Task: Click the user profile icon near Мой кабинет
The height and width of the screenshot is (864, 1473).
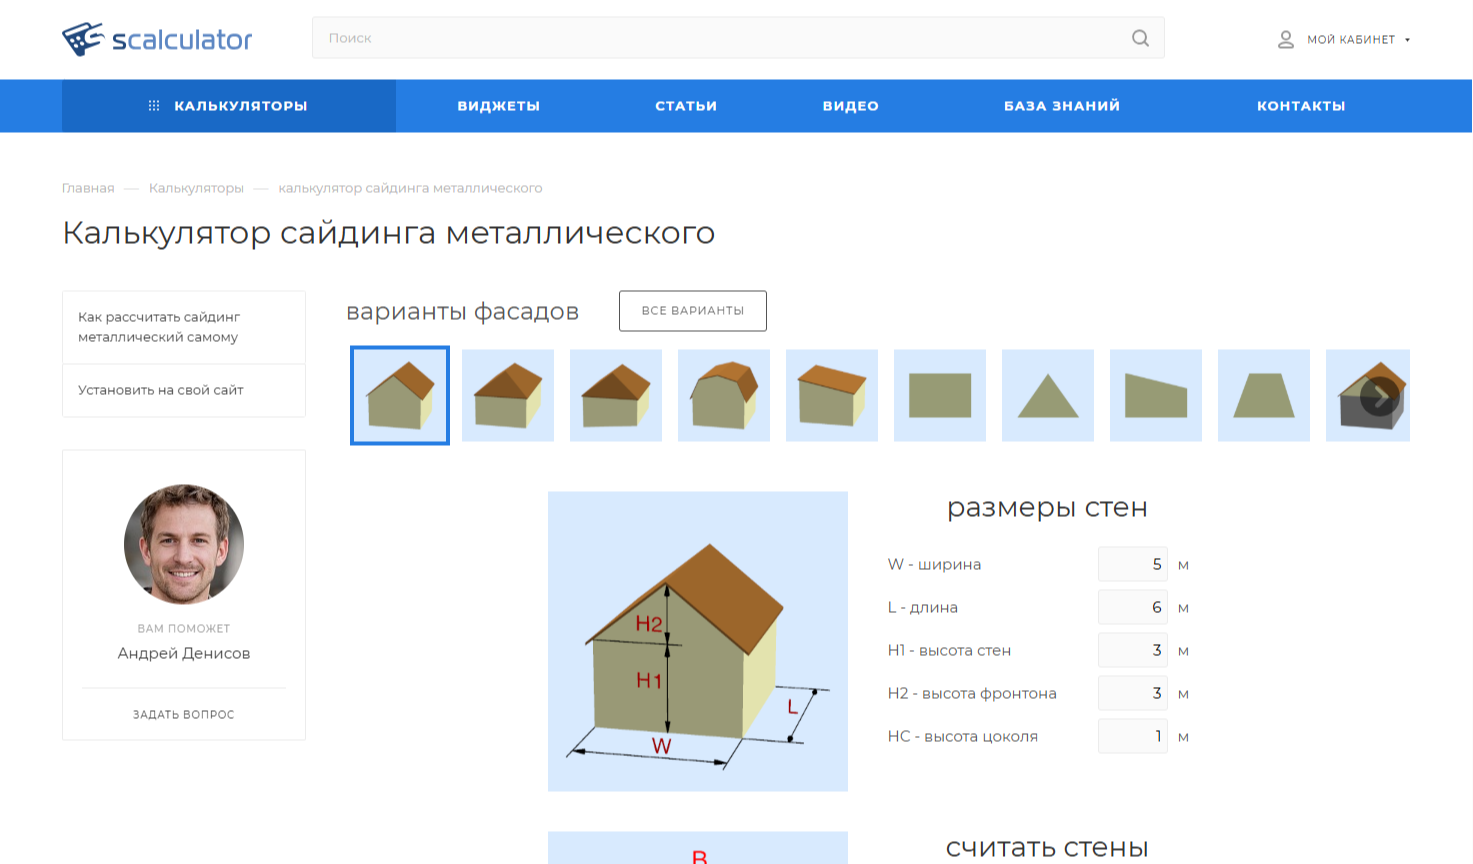Action: click(x=1285, y=39)
